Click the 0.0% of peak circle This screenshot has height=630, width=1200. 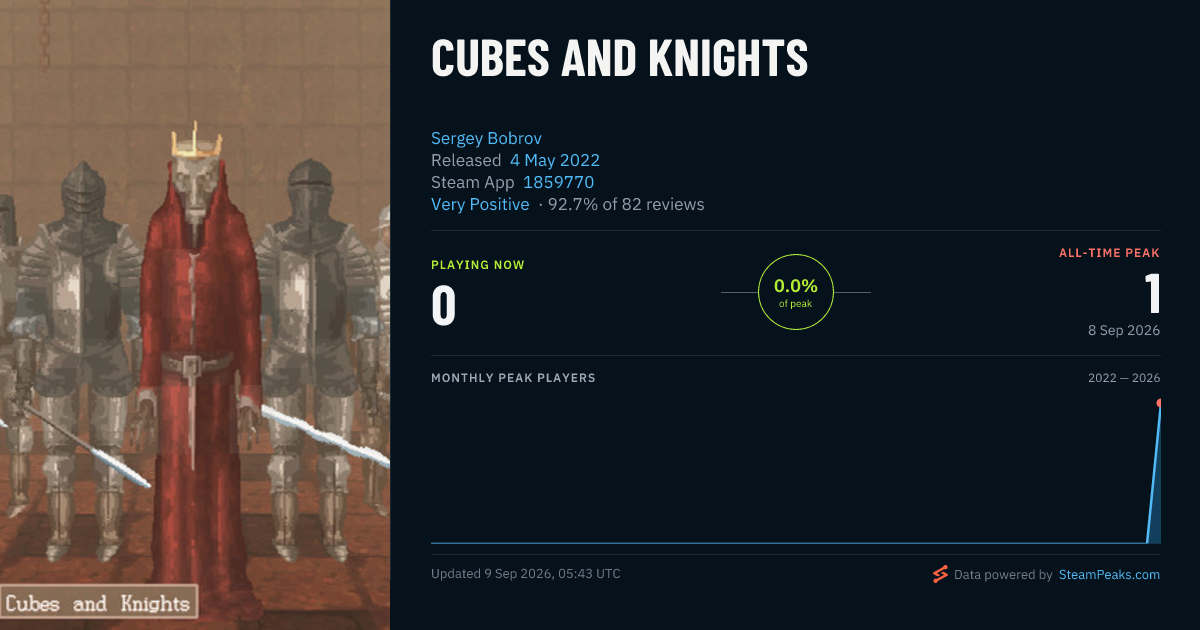[796, 292]
